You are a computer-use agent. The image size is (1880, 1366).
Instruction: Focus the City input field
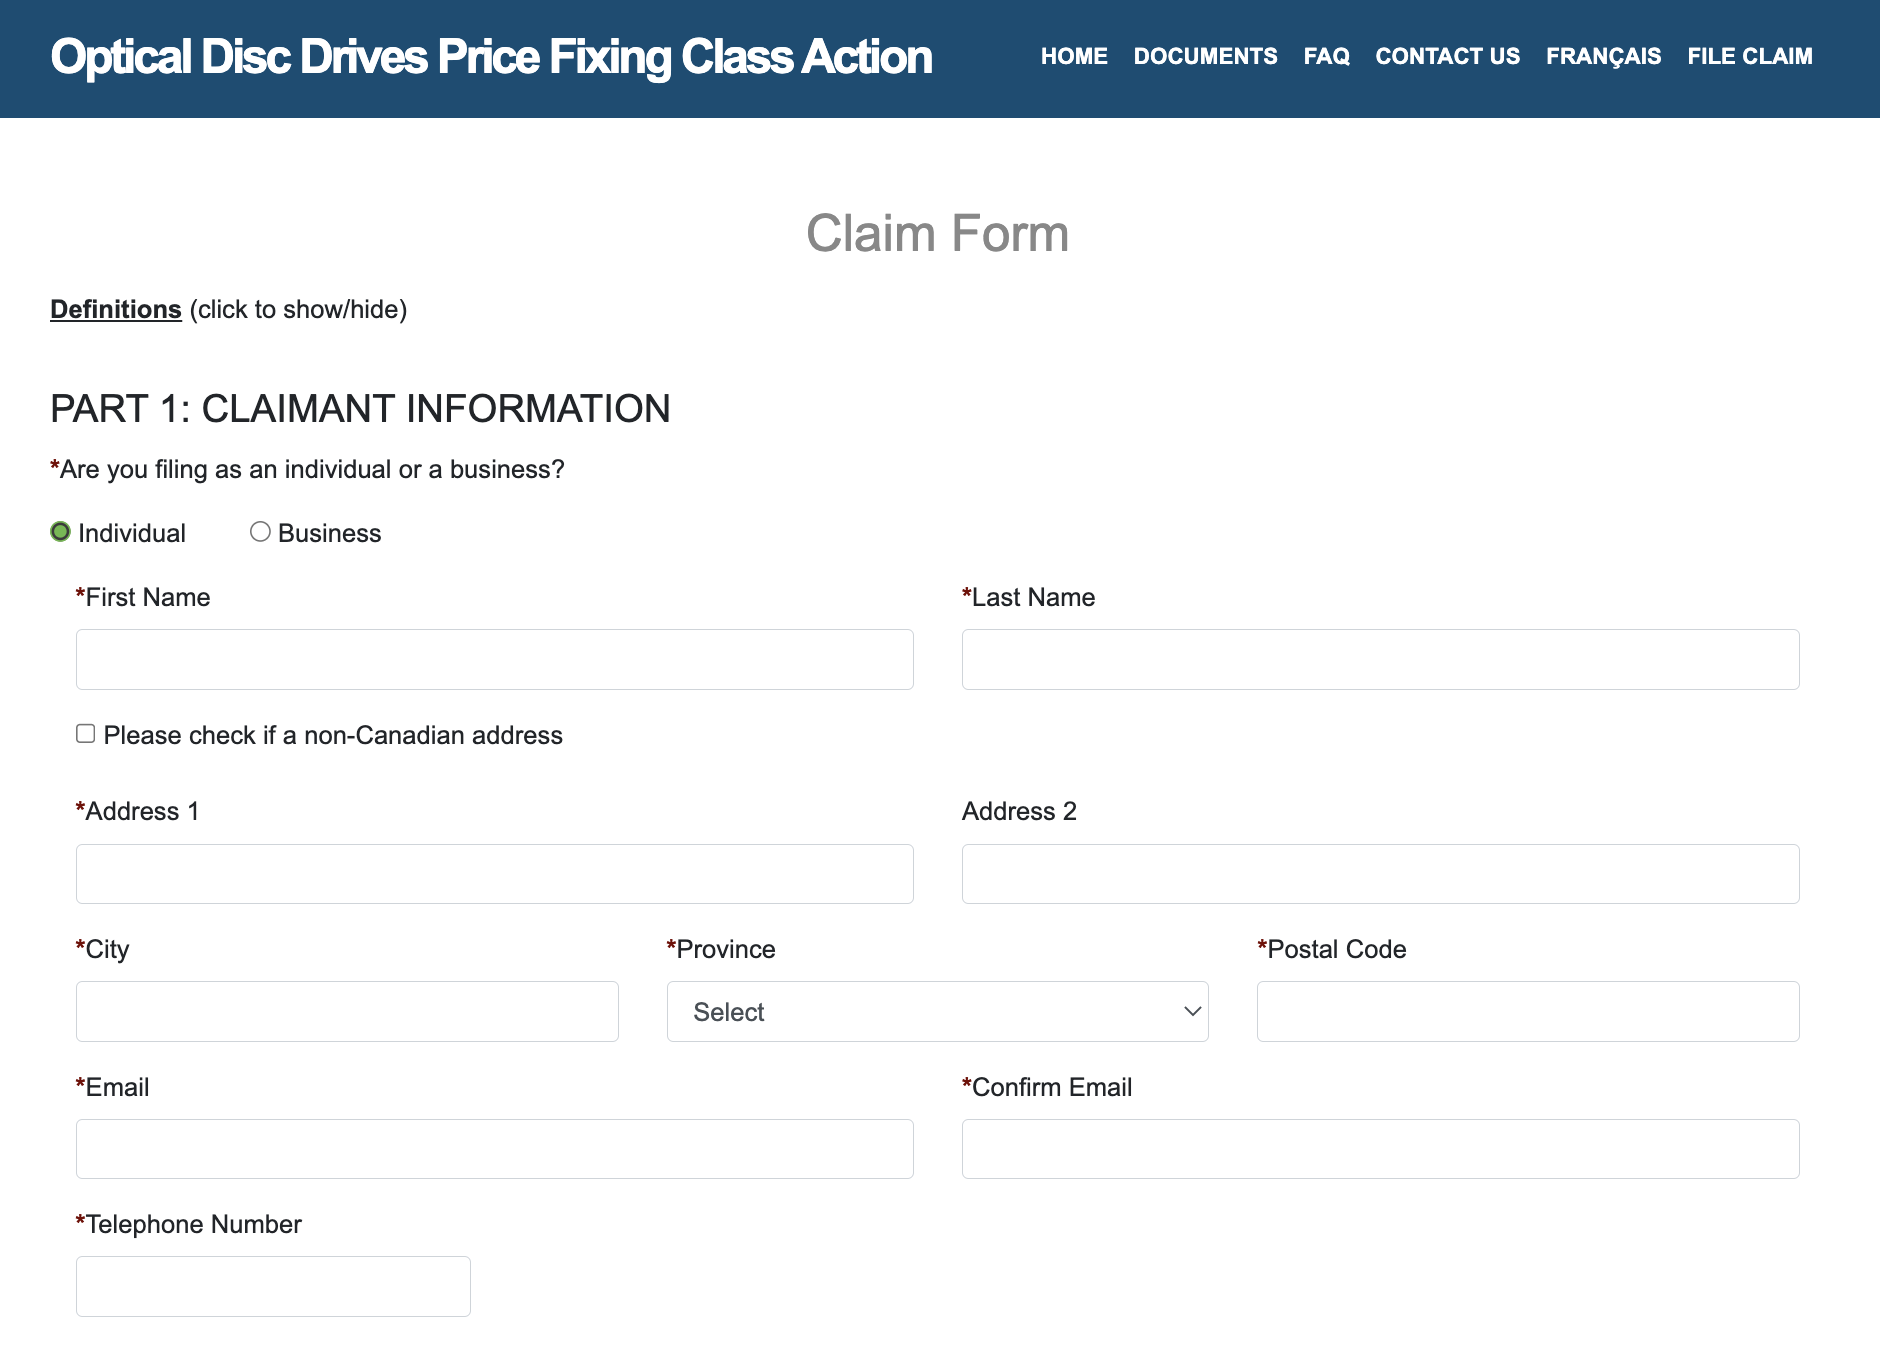347,1011
